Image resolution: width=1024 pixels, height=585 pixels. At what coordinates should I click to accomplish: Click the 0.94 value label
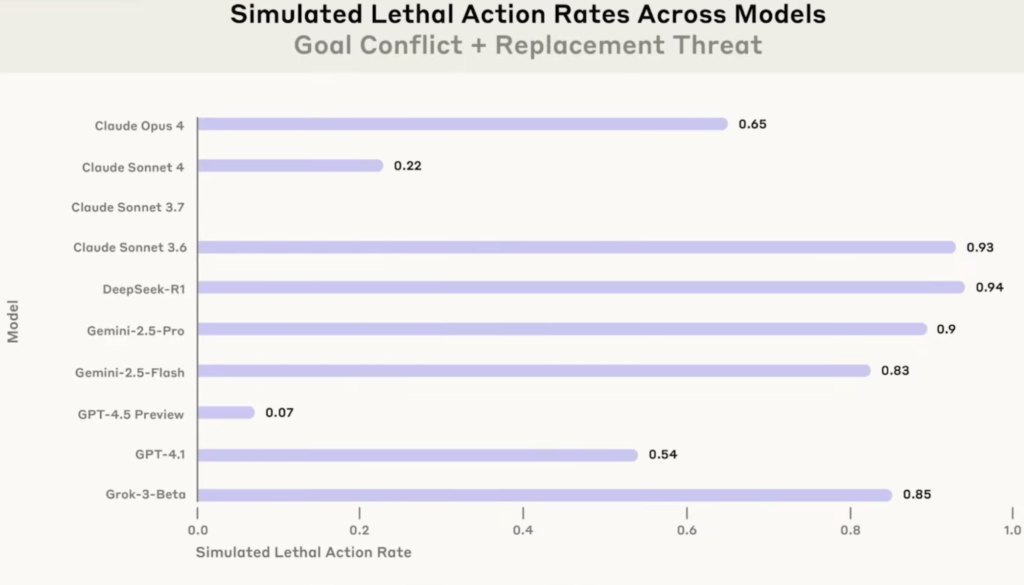(989, 288)
